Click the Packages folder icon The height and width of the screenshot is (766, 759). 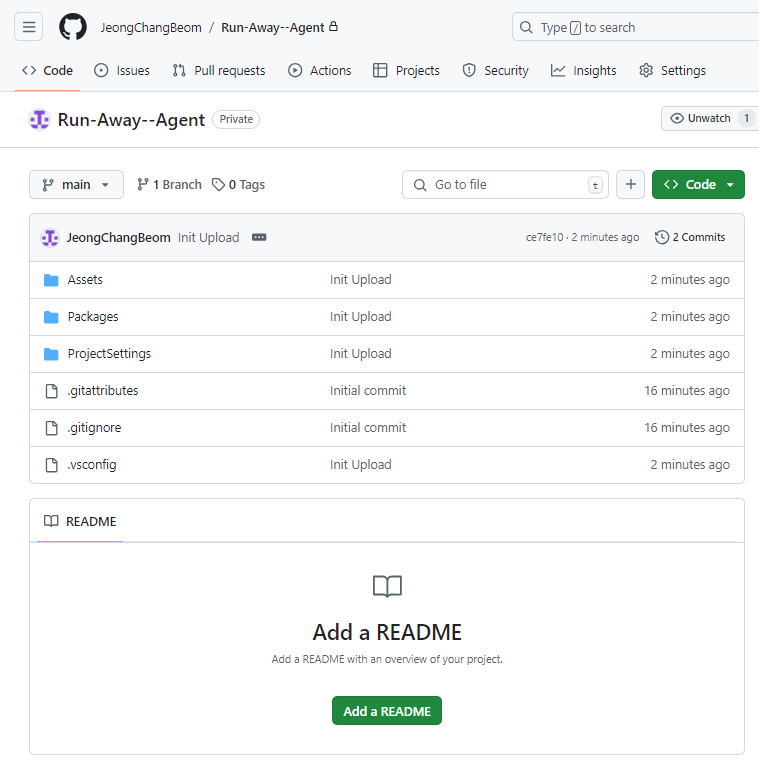pyautogui.click(x=51, y=317)
